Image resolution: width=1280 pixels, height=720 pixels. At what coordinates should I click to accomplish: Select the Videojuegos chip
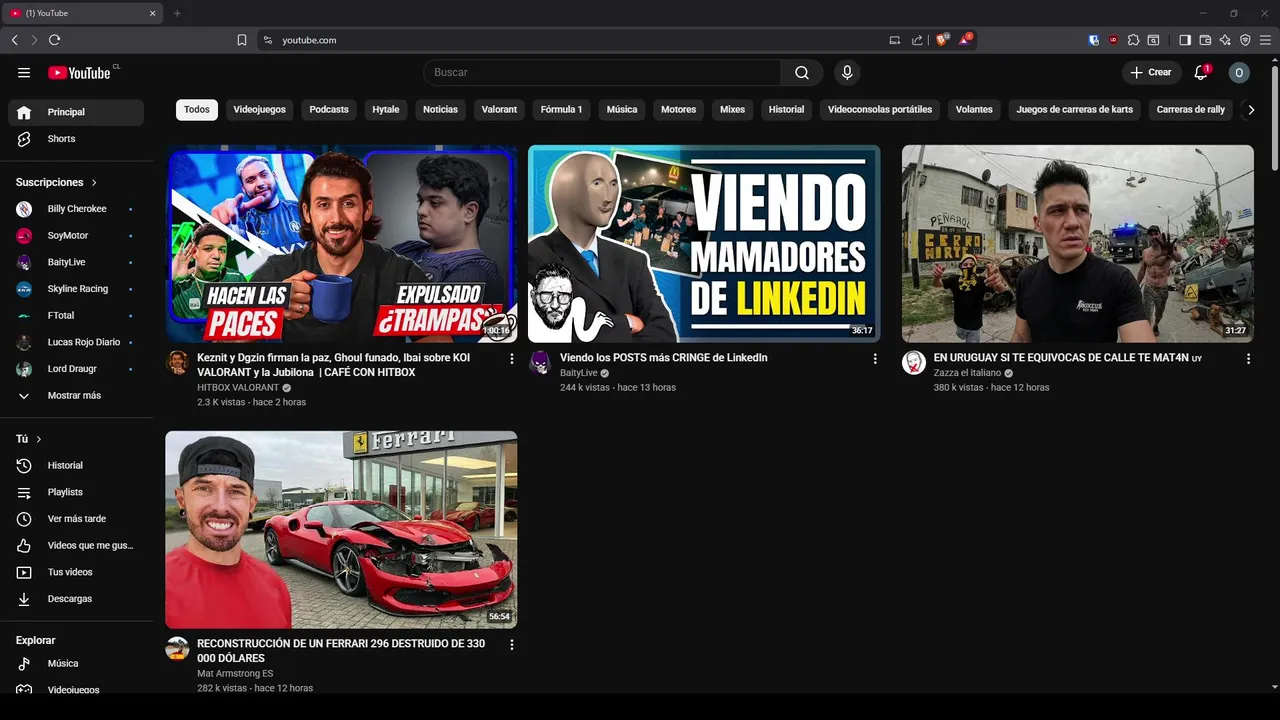tap(259, 110)
